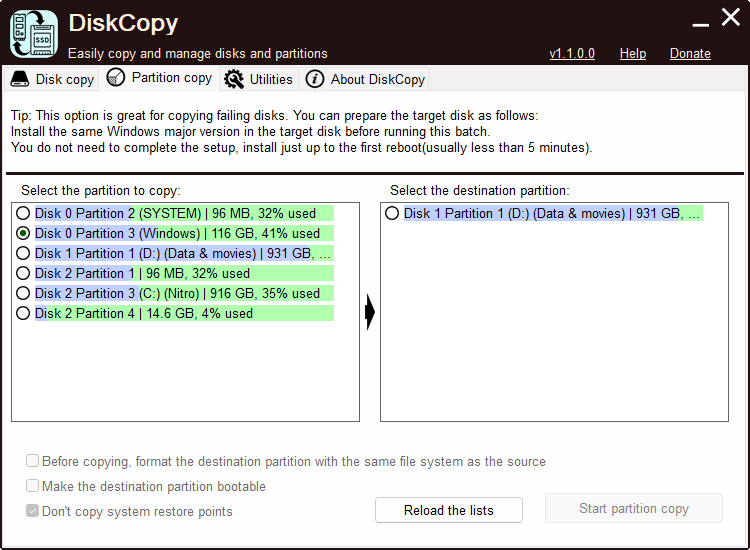Minimize the DiskCopy window

pos(701,25)
